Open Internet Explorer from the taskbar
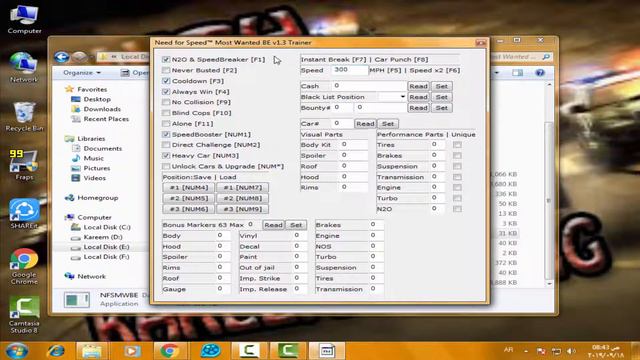The height and width of the screenshot is (360, 640). [x=56, y=351]
